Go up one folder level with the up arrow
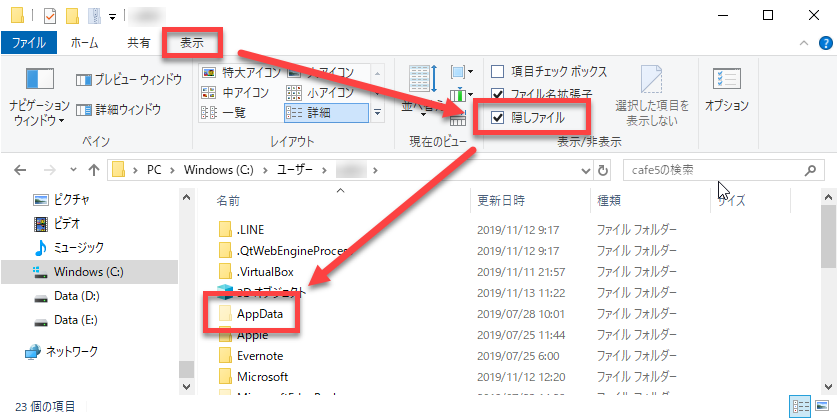 [93, 169]
